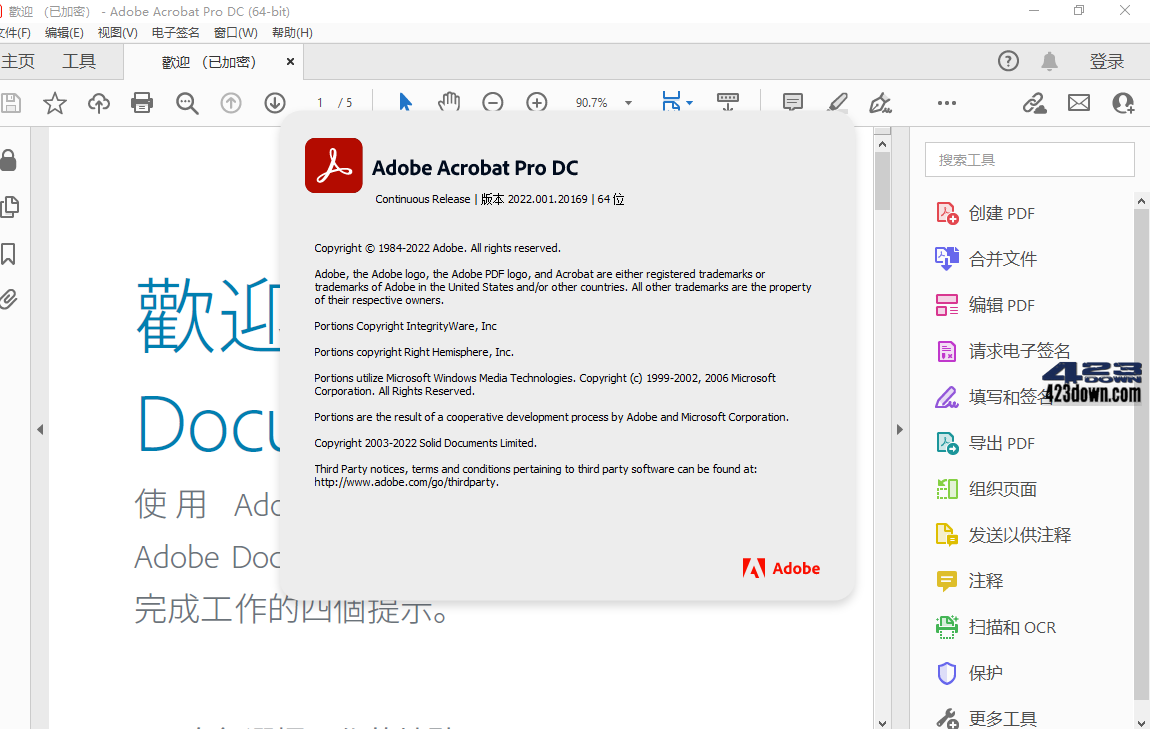Select the highlighter pen tool
This screenshot has width=1150, height=729.
tap(837, 102)
